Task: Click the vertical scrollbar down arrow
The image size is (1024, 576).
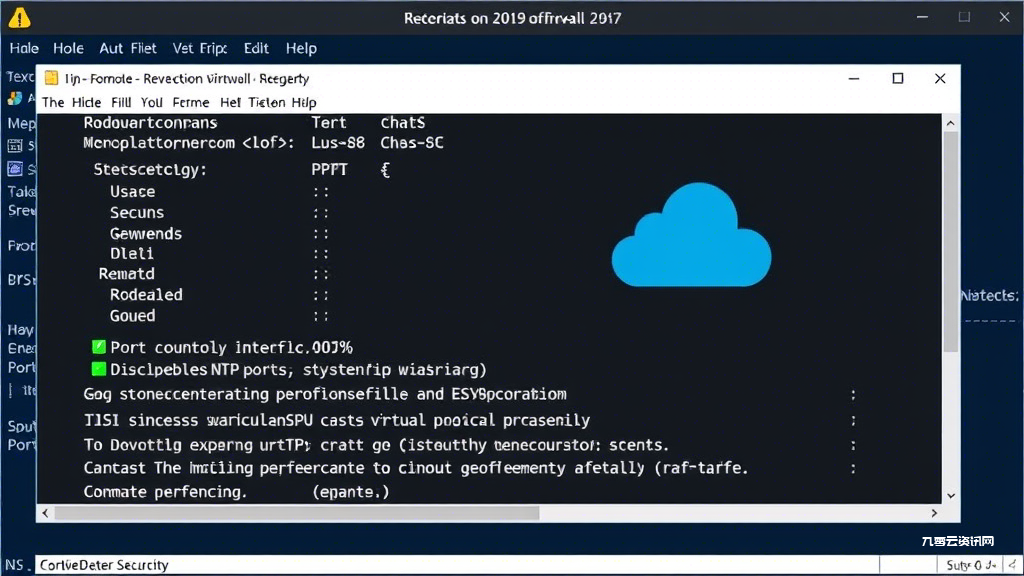Action: (951, 496)
